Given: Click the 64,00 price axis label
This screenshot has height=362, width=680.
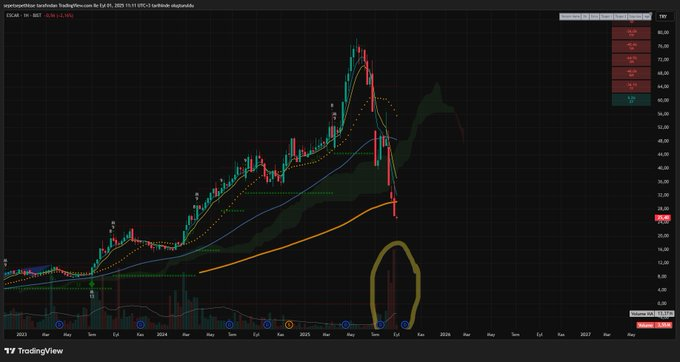Looking at the screenshot, I should 663,87.
